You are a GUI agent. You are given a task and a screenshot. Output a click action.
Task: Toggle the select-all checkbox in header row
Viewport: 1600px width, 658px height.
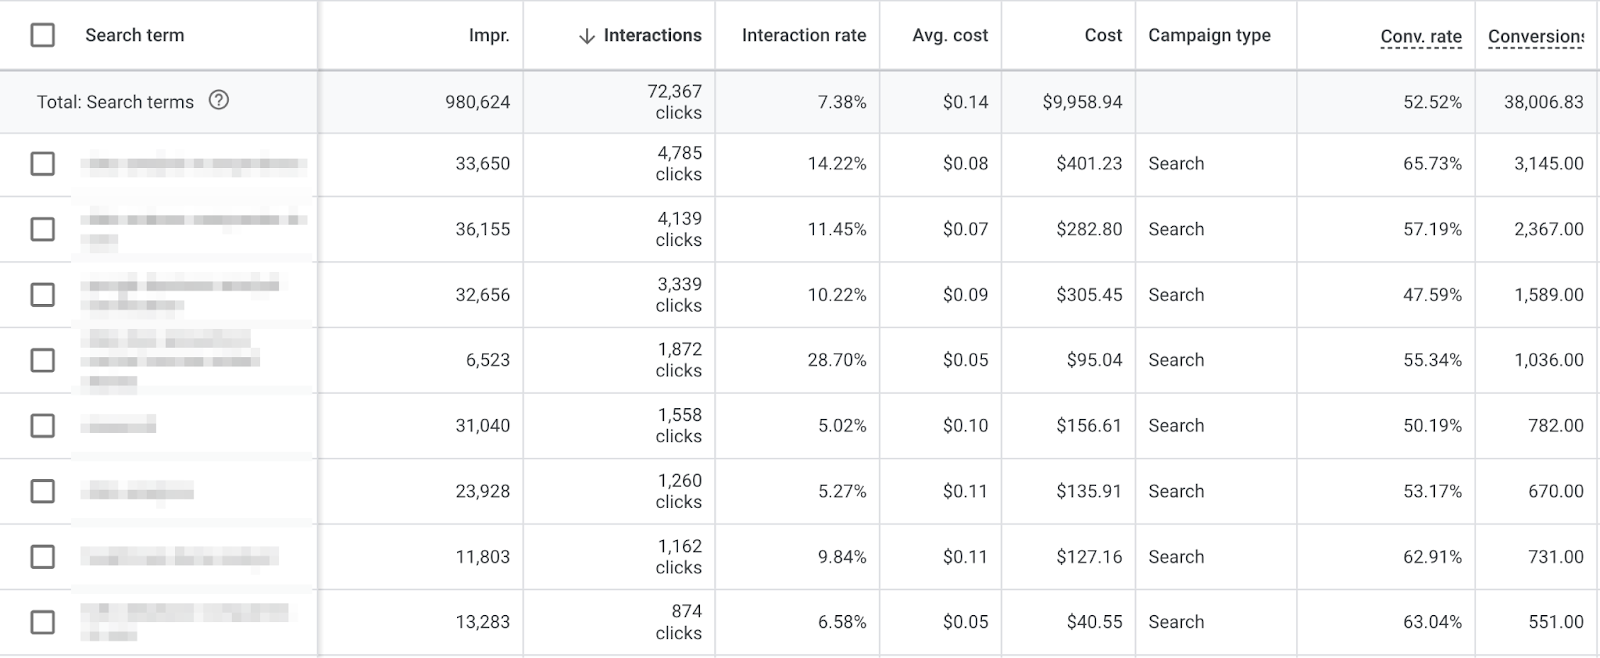[x=42, y=35]
